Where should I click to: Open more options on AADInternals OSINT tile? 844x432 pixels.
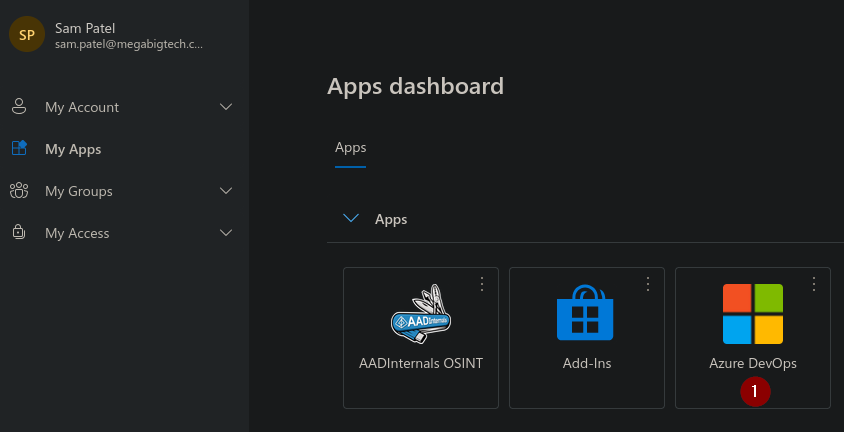[x=482, y=284]
